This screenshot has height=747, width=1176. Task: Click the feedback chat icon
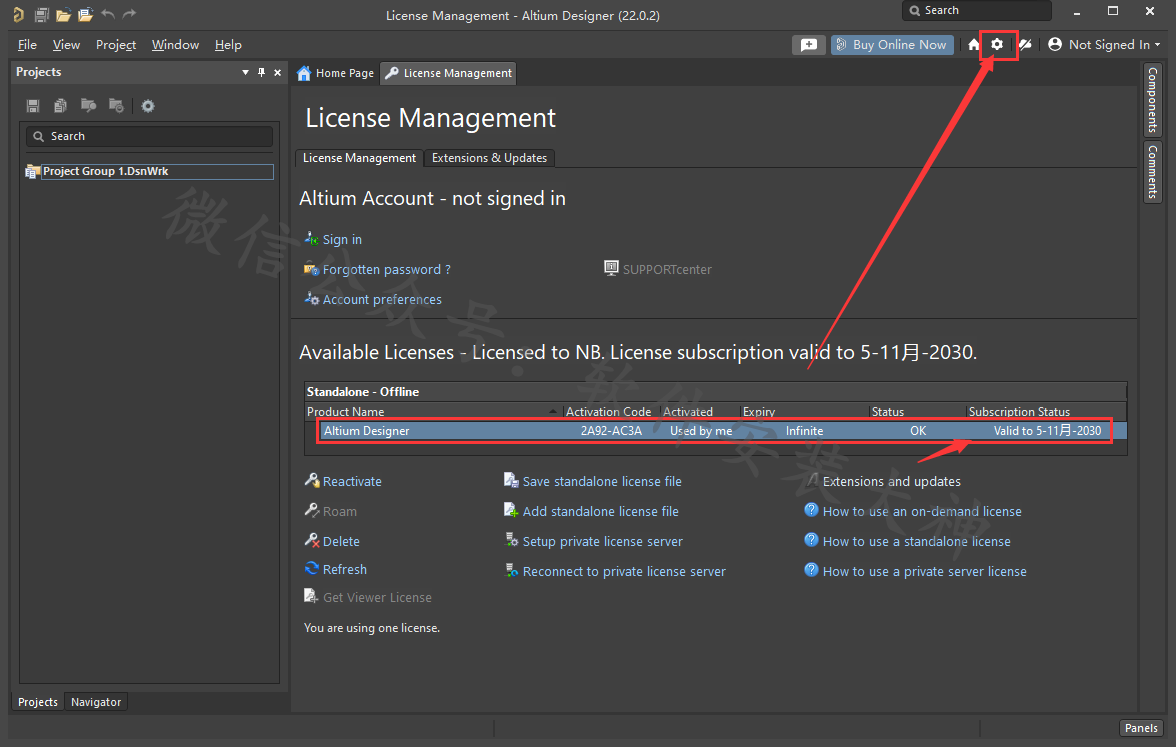808,45
